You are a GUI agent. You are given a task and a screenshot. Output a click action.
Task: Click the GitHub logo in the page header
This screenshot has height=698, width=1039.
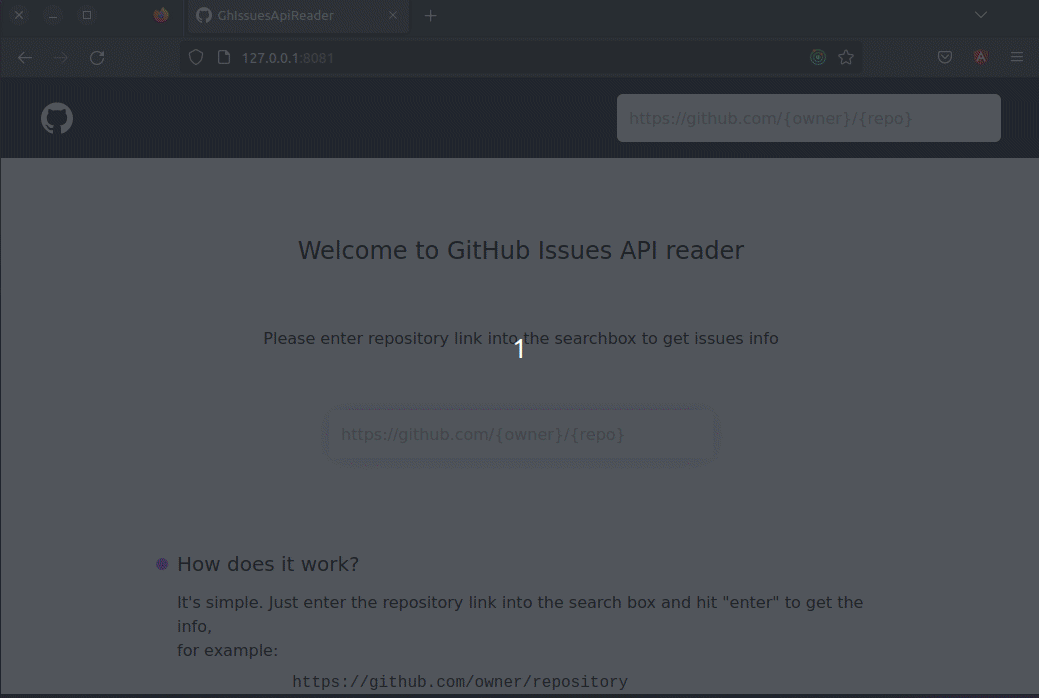(x=56, y=117)
